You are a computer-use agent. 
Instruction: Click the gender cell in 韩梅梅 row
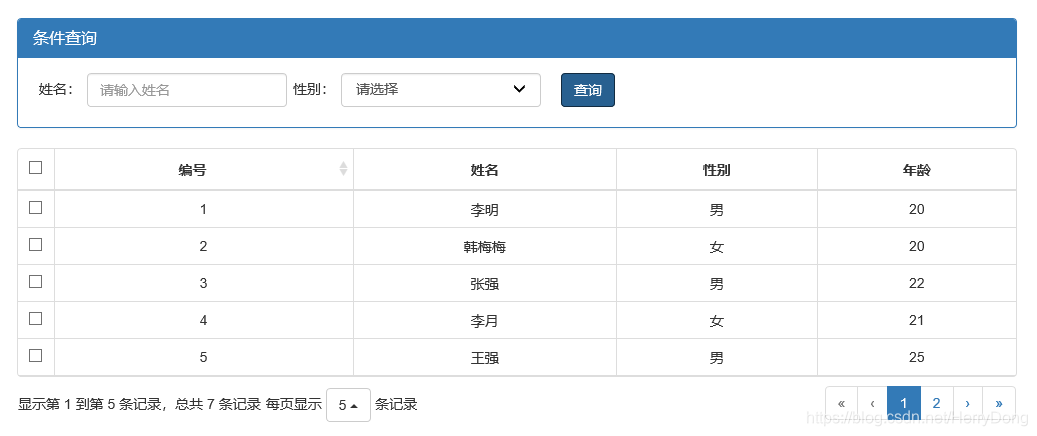coord(717,247)
